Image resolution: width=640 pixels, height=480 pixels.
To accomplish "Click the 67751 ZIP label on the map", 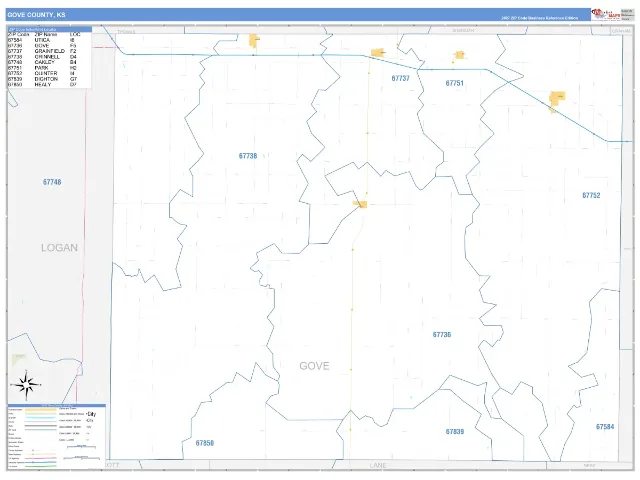I will tap(454, 83).
